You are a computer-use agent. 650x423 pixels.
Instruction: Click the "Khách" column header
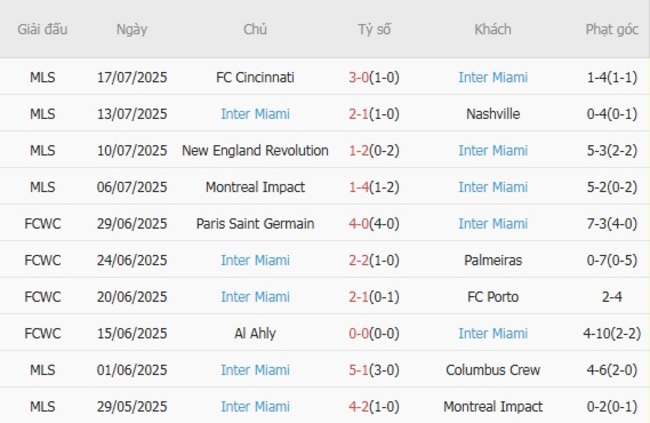coord(493,29)
